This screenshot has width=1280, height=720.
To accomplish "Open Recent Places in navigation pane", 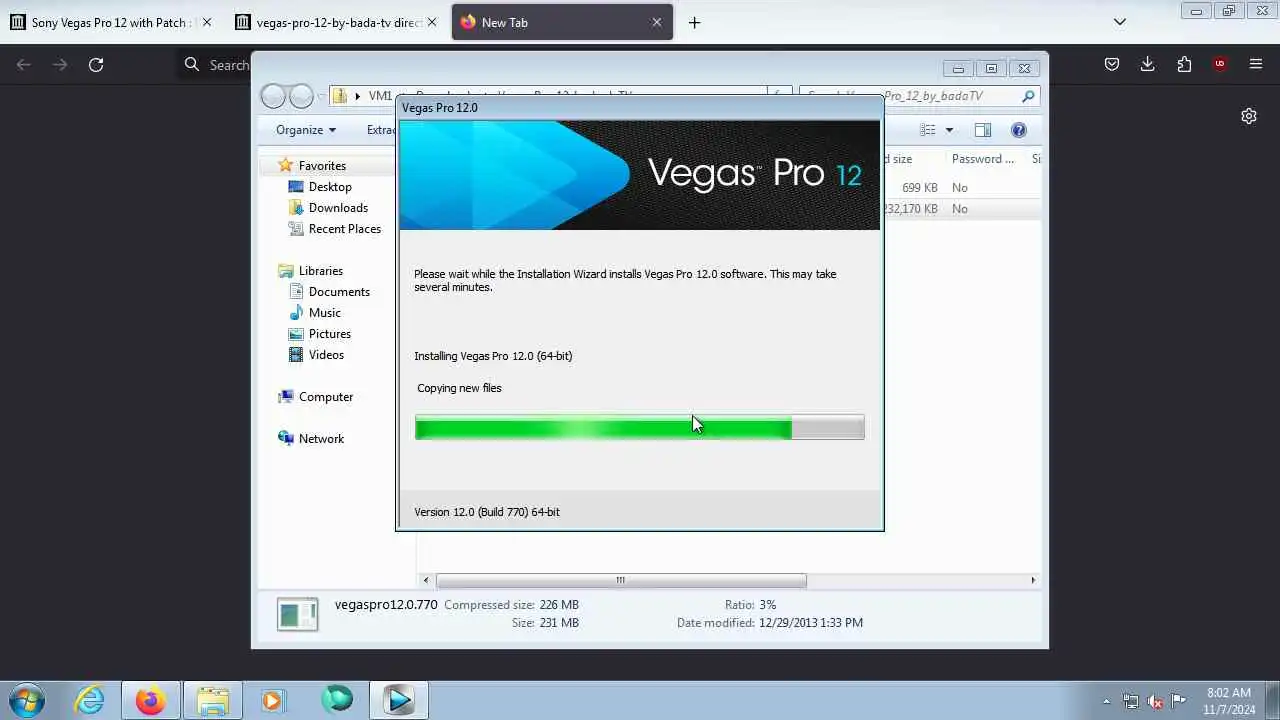I will click(x=345, y=229).
